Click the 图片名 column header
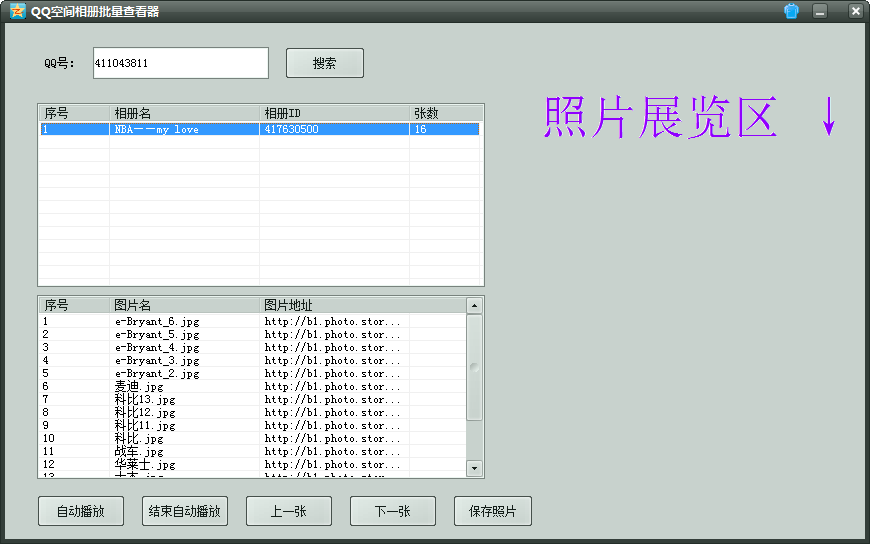The width and height of the screenshot is (870, 544). point(184,305)
